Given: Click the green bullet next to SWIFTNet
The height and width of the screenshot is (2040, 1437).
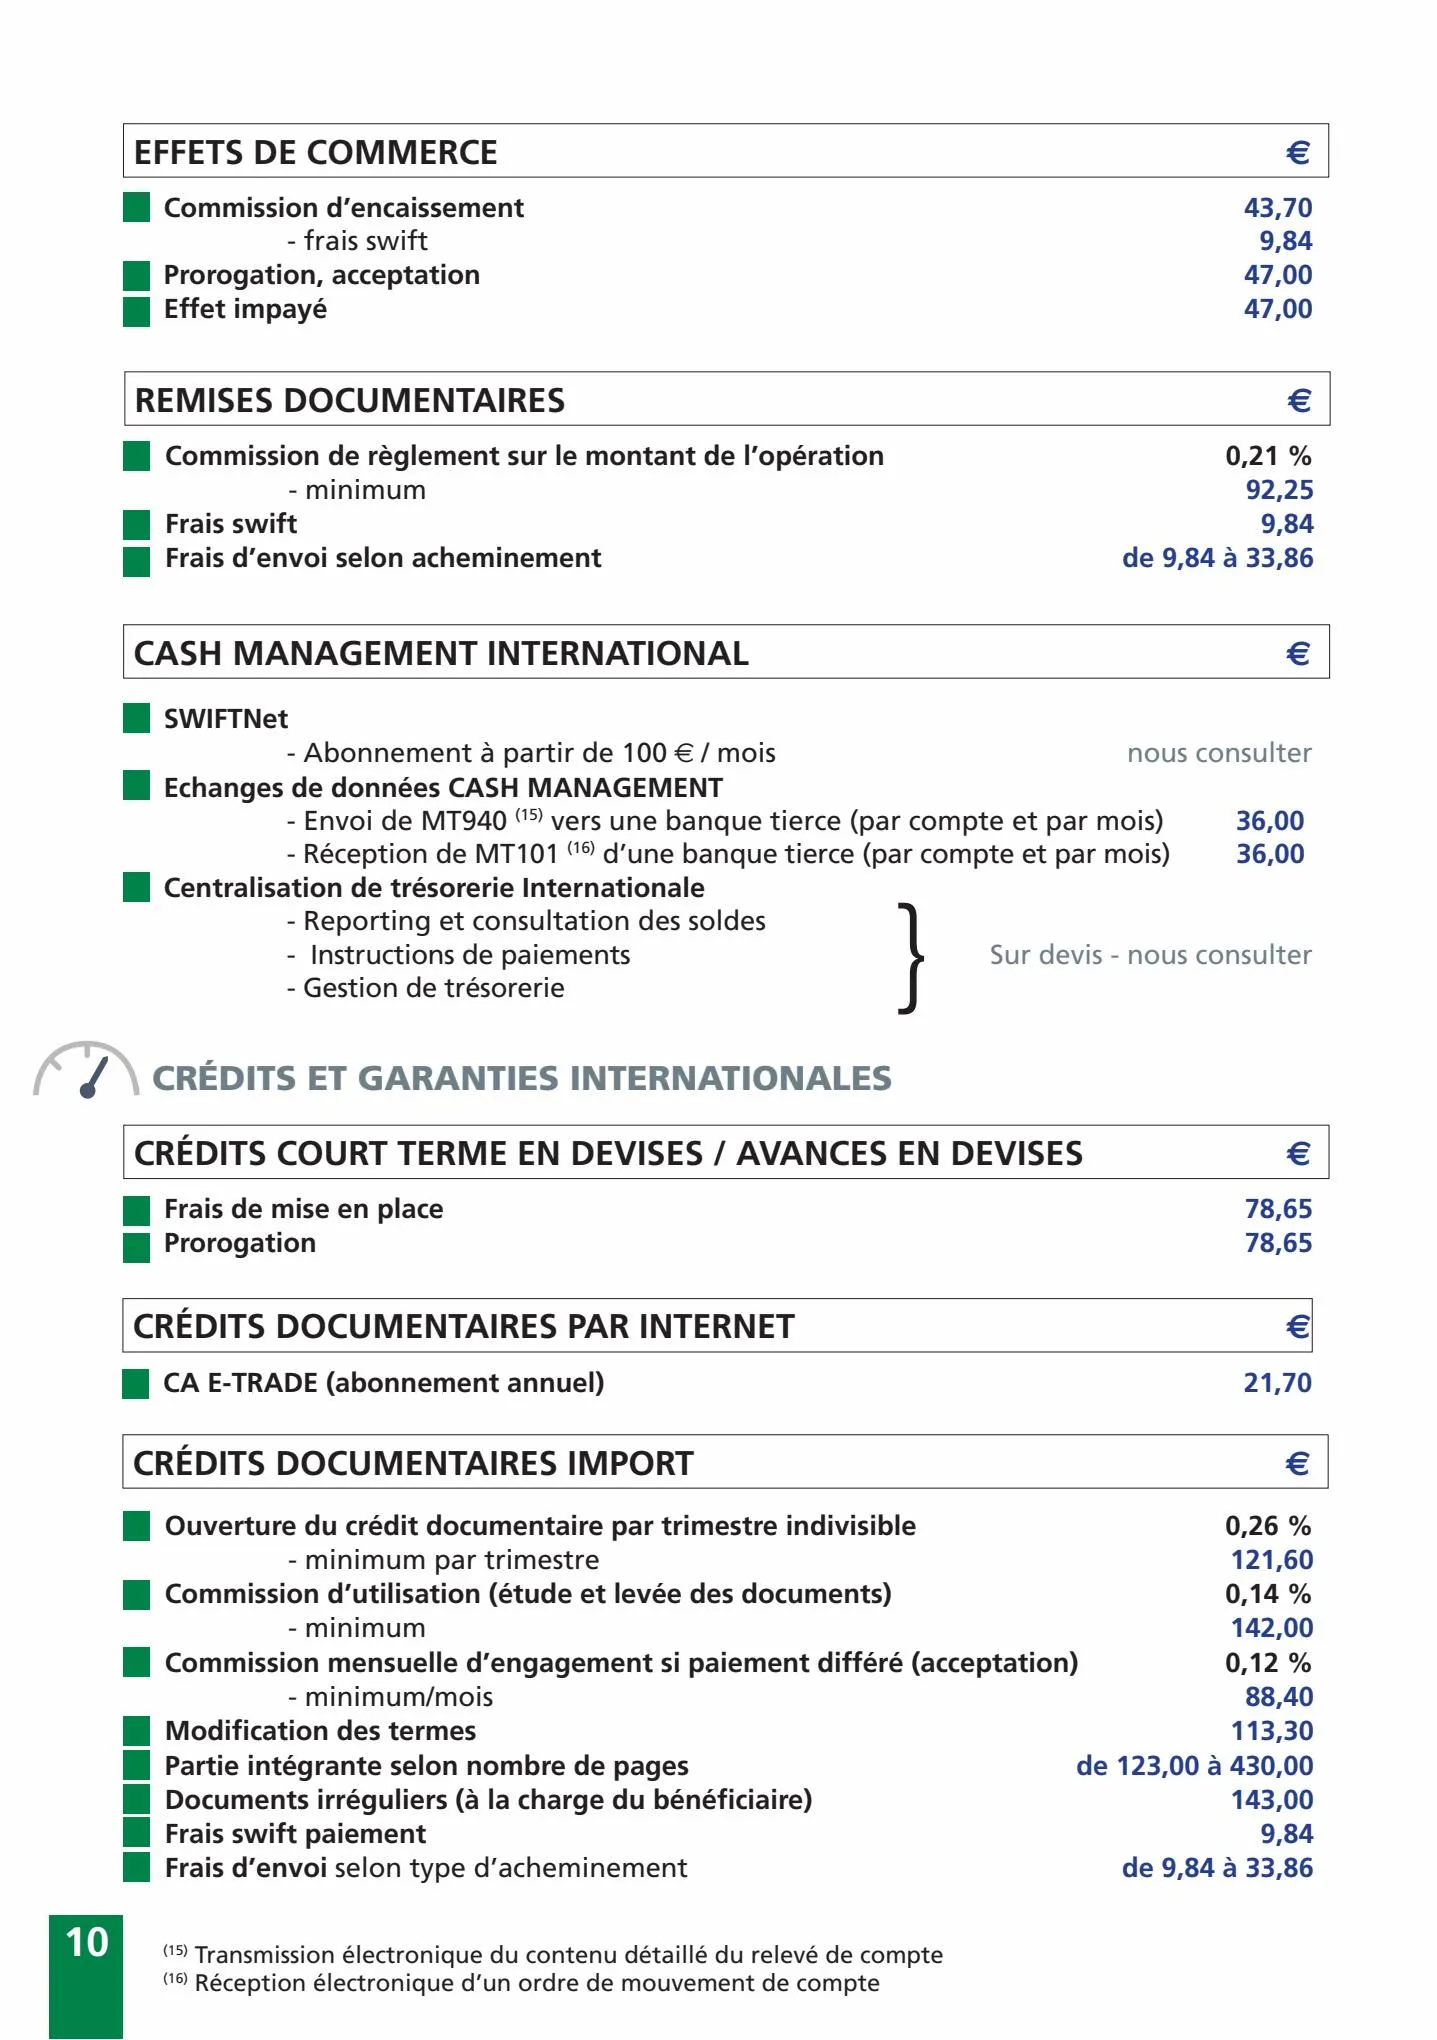Looking at the screenshot, I should (x=137, y=718).
